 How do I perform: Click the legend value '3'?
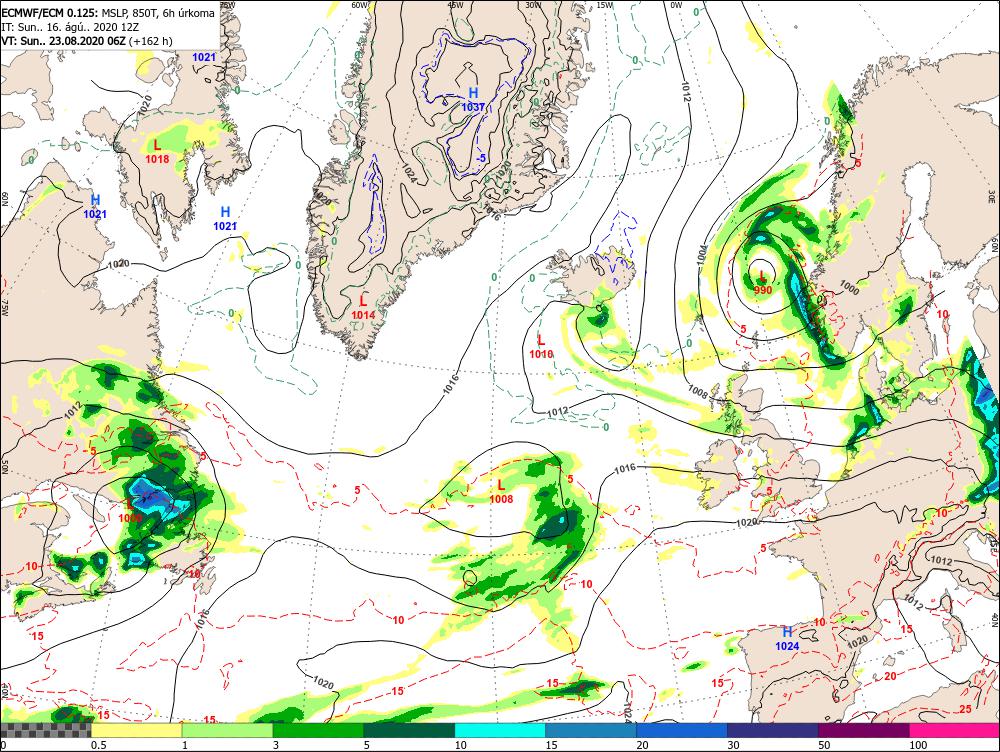point(276,745)
